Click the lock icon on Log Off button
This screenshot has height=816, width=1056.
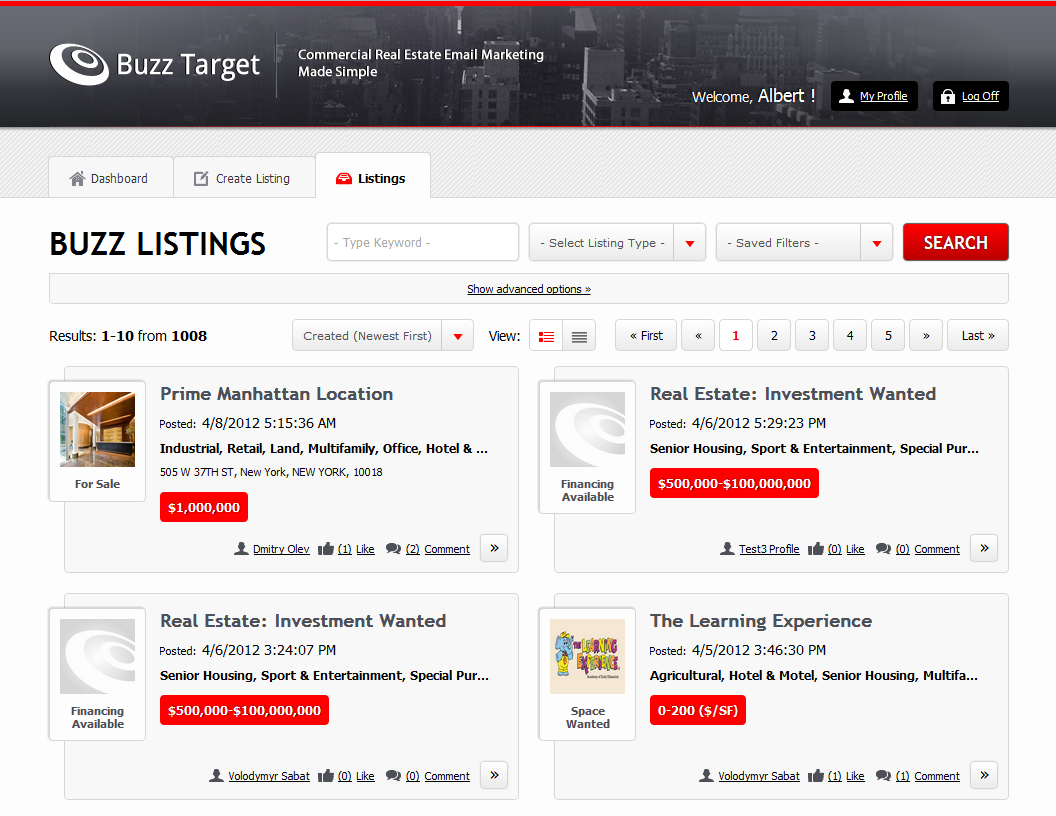click(x=948, y=96)
